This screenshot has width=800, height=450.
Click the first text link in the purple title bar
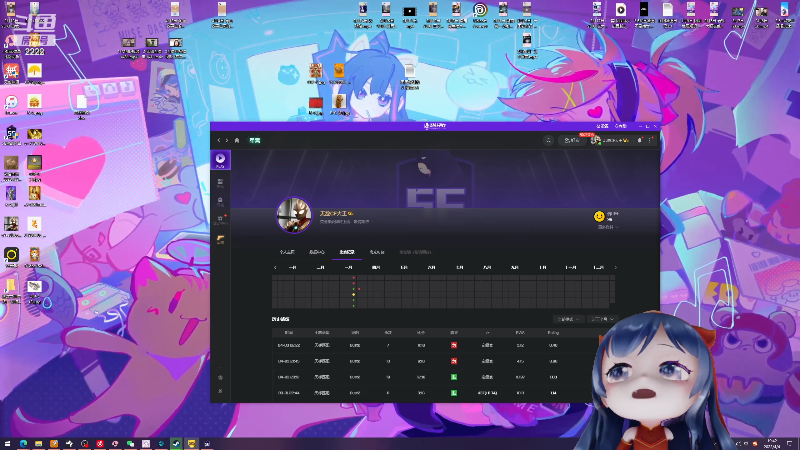tap(602, 126)
